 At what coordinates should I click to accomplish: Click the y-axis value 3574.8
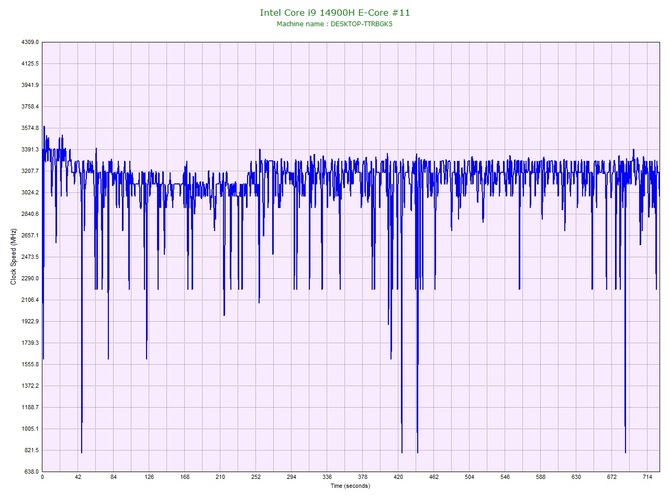[x=30, y=128]
